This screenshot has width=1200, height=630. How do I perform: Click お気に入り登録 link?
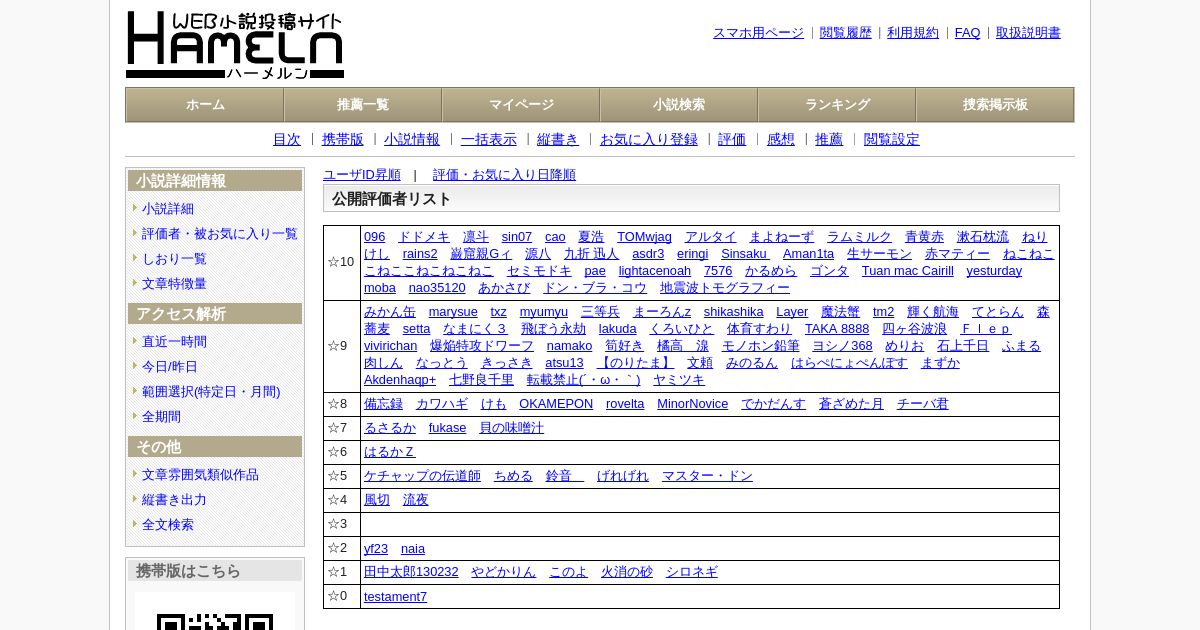(649, 140)
